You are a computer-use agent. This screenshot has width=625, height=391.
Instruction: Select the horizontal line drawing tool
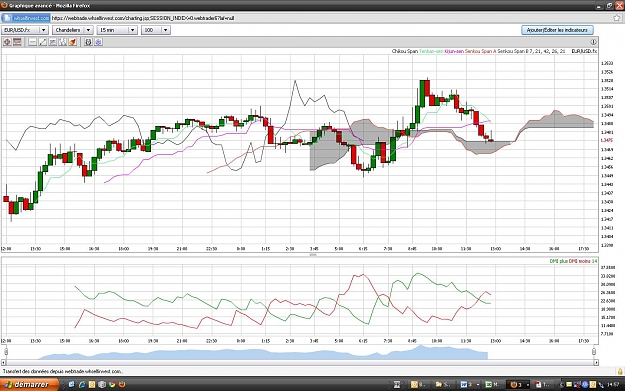click(x=33, y=42)
